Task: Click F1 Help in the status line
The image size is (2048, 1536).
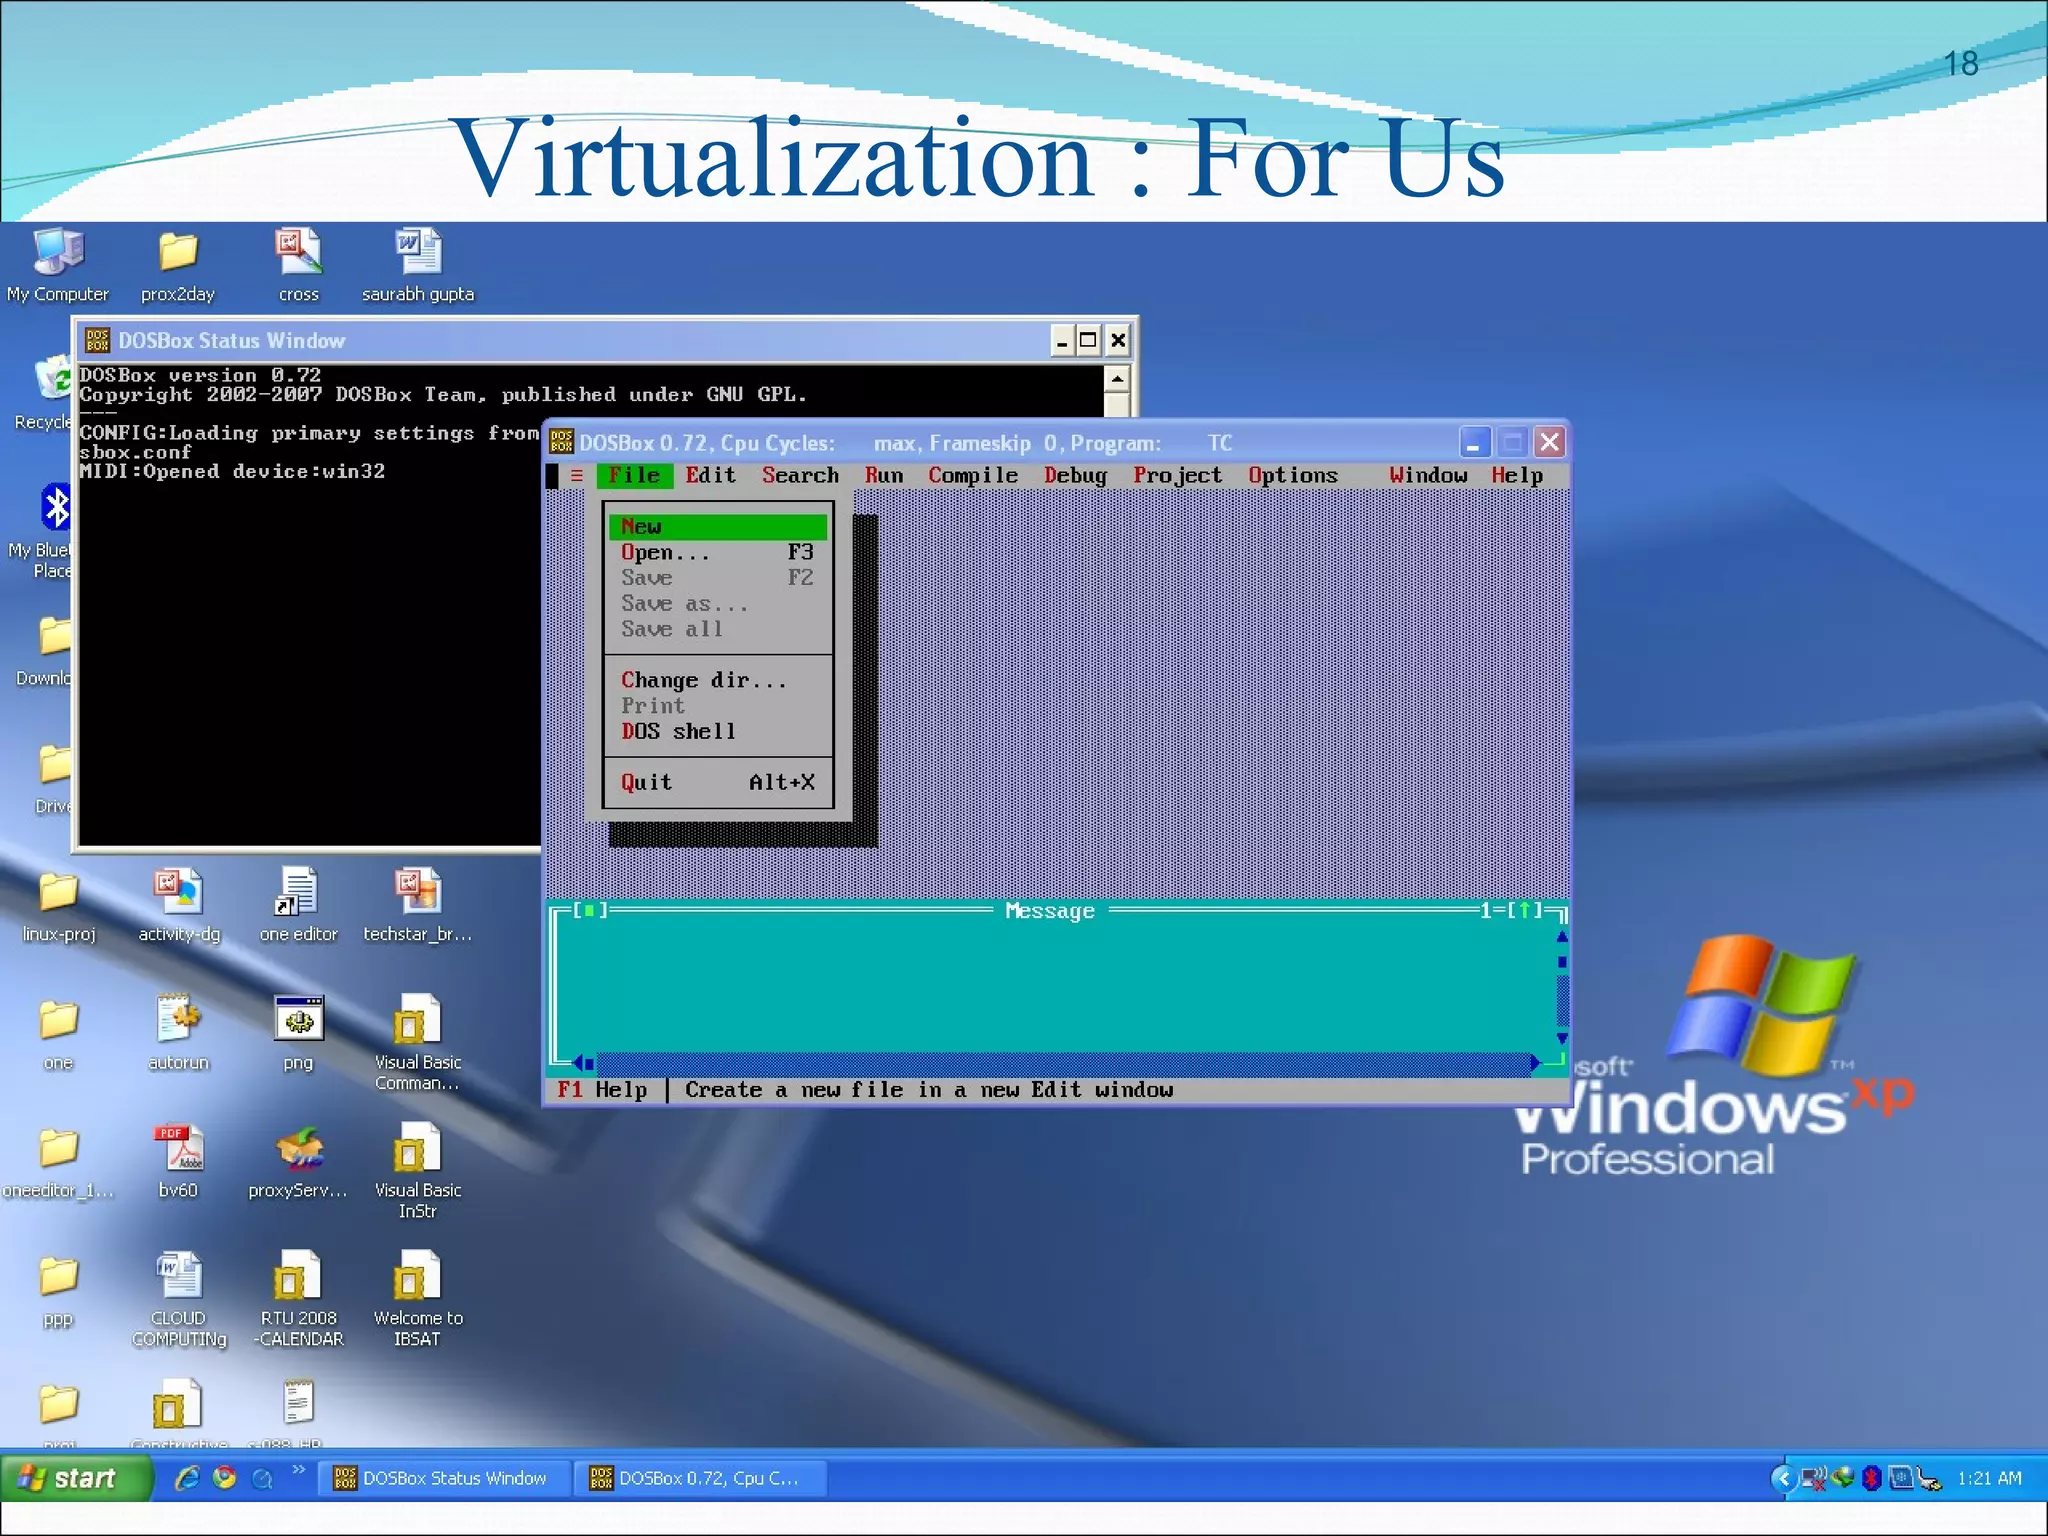Action: click(602, 1090)
